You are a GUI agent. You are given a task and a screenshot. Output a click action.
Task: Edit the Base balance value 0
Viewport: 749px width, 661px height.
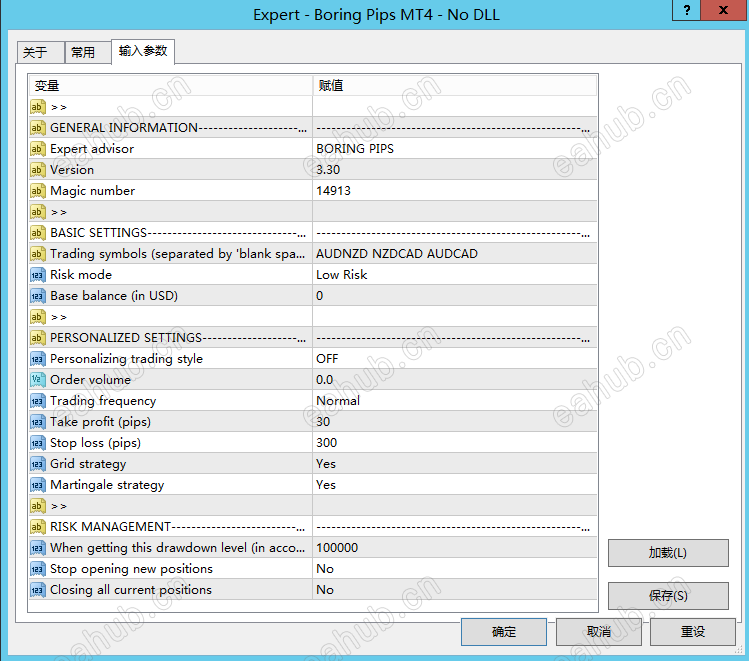pyautogui.click(x=455, y=296)
